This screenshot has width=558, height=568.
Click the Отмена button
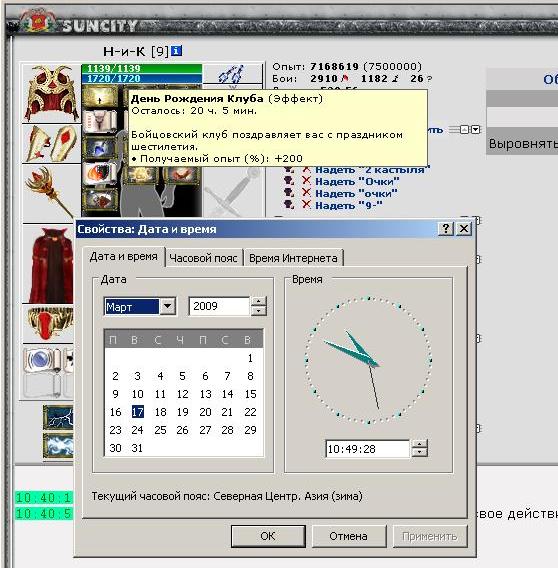pos(349,536)
